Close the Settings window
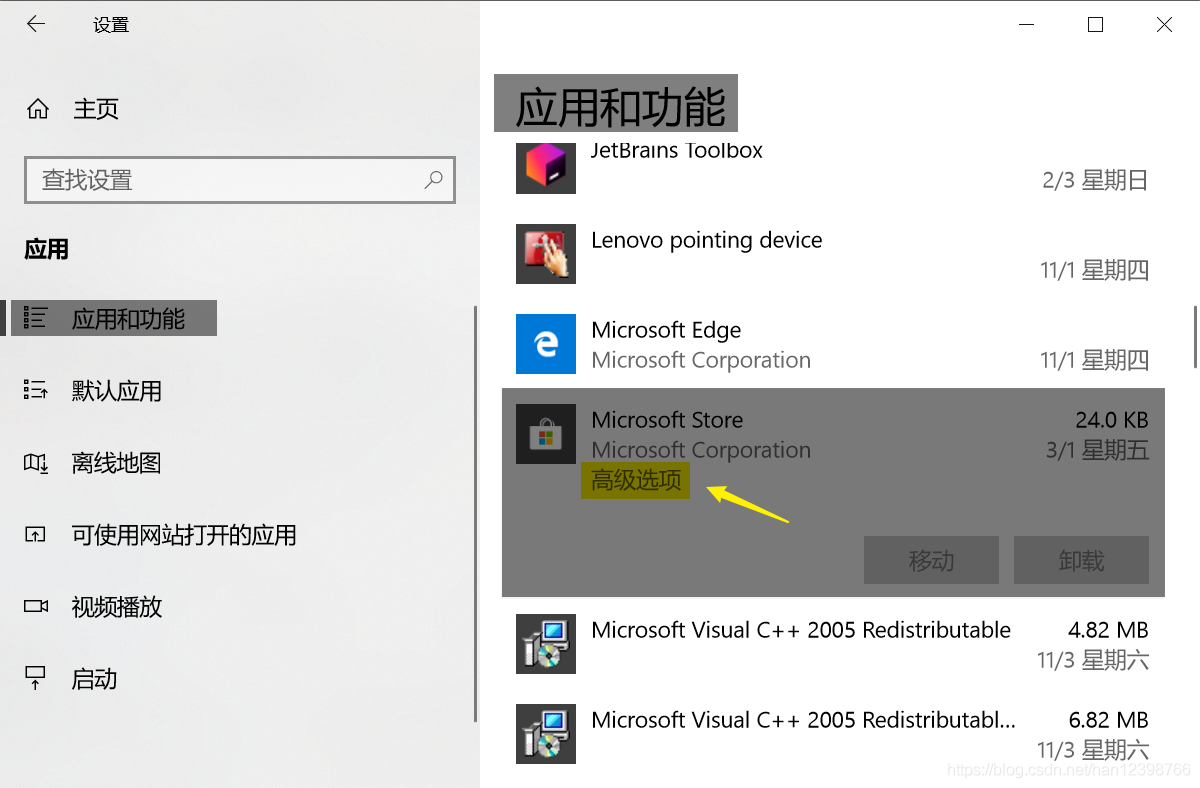The image size is (1200, 788). click(x=1164, y=25)
